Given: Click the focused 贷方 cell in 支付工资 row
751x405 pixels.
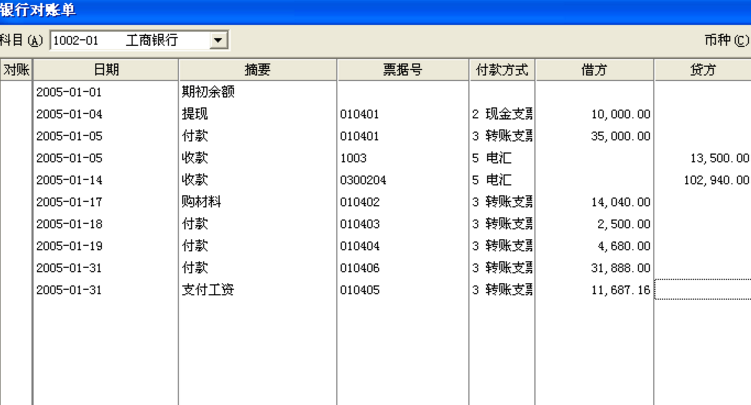Looking at the screenshot, I should tap(703, 290).
